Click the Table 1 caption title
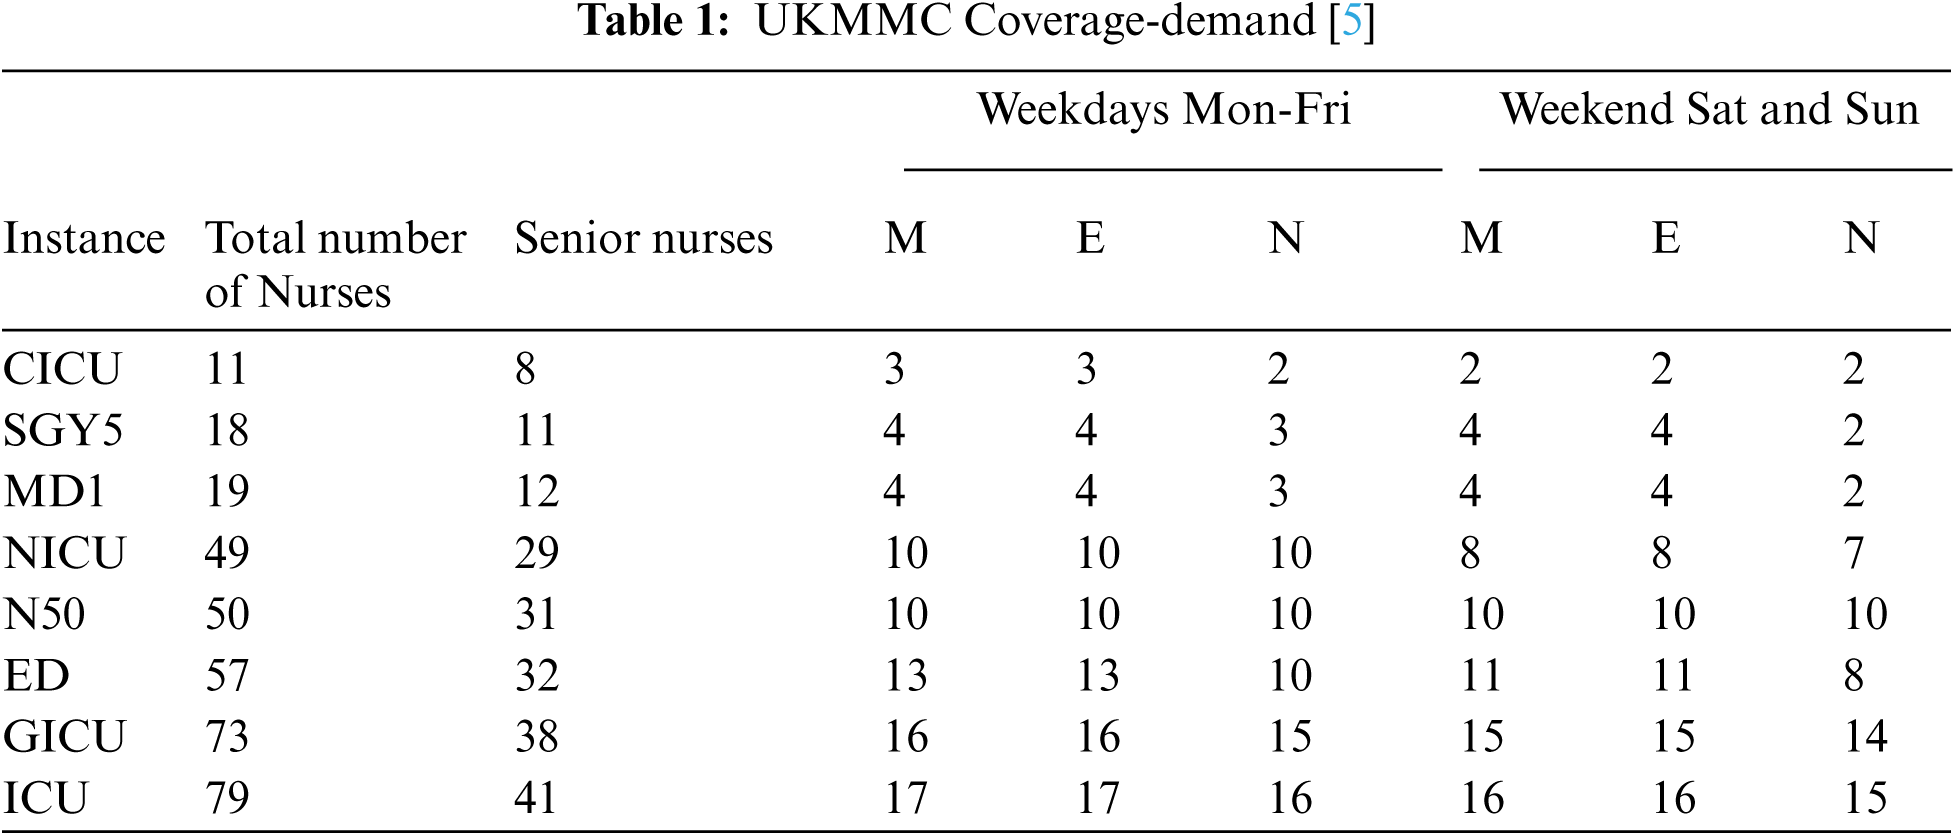Viewport: 1956px width, 836px height. [x=975, y=21]
